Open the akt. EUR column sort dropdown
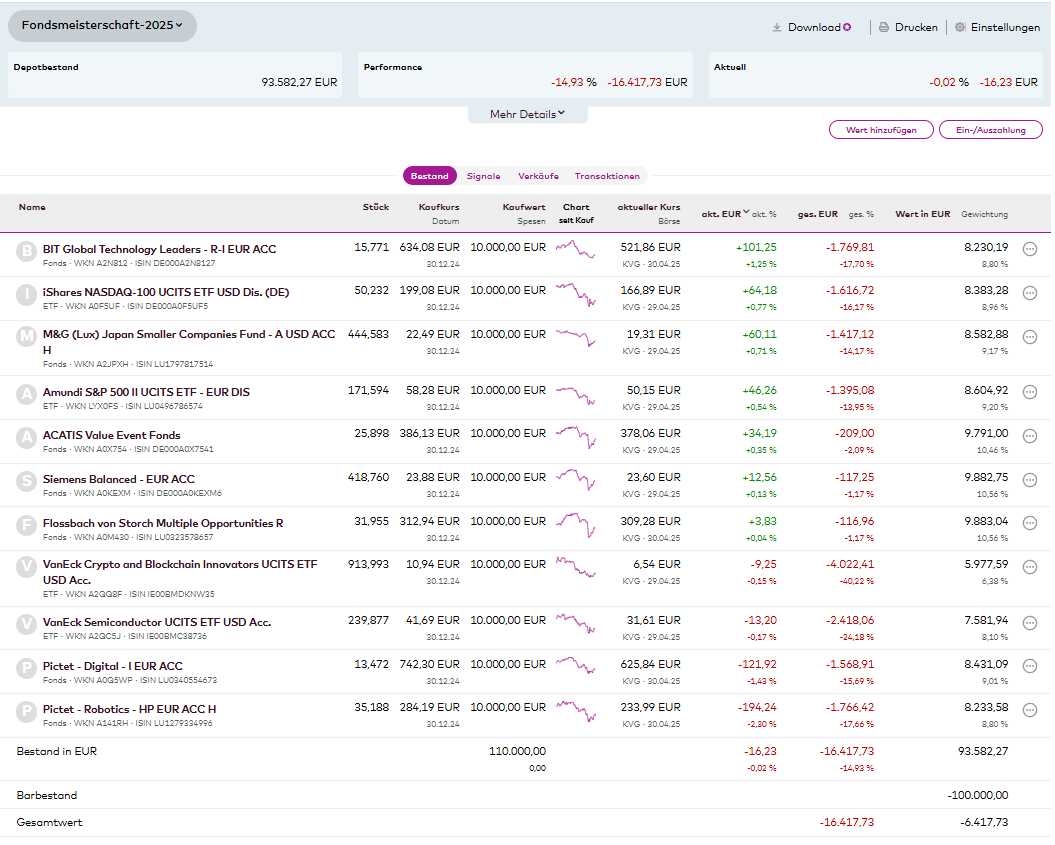Viewport: 1055px width, 845px height. pyautogui.click(x=746, y=213)
